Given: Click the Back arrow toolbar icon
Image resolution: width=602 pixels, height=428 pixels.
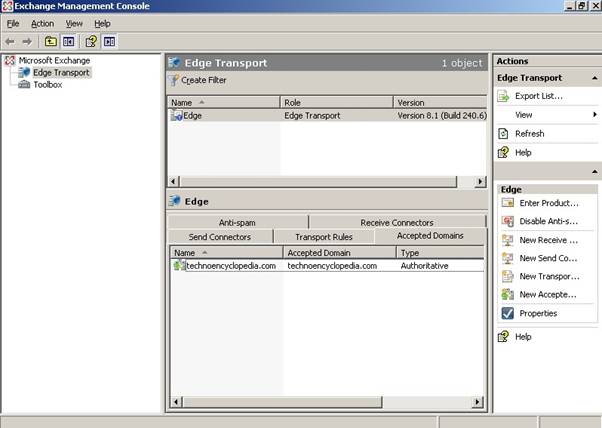Looking at the screenshot, I should point(10,41).
